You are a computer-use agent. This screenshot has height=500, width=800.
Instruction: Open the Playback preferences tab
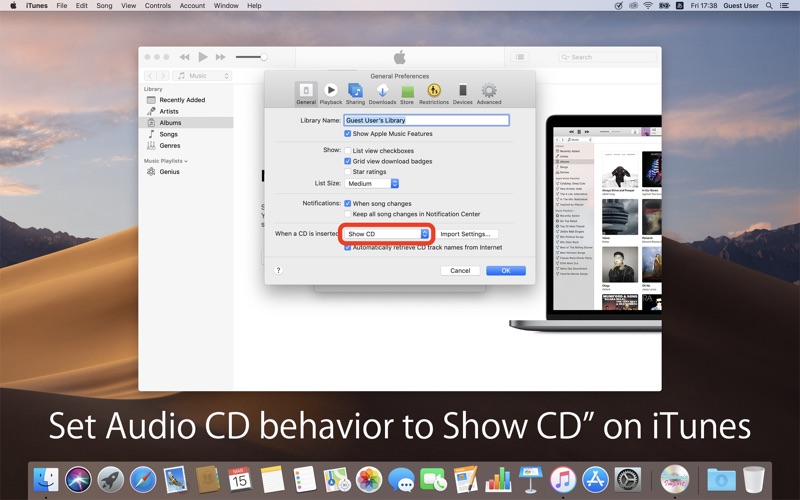click(x=331, y=94)
